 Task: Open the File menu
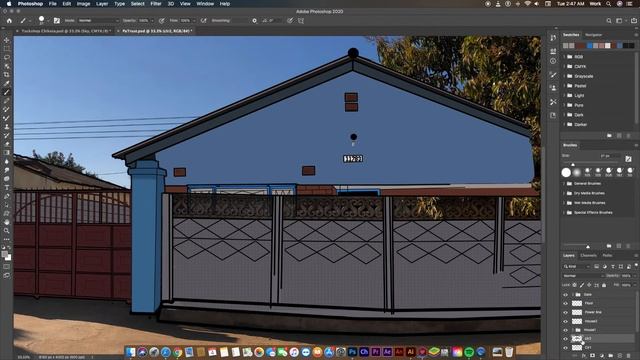tap(53, 4)
